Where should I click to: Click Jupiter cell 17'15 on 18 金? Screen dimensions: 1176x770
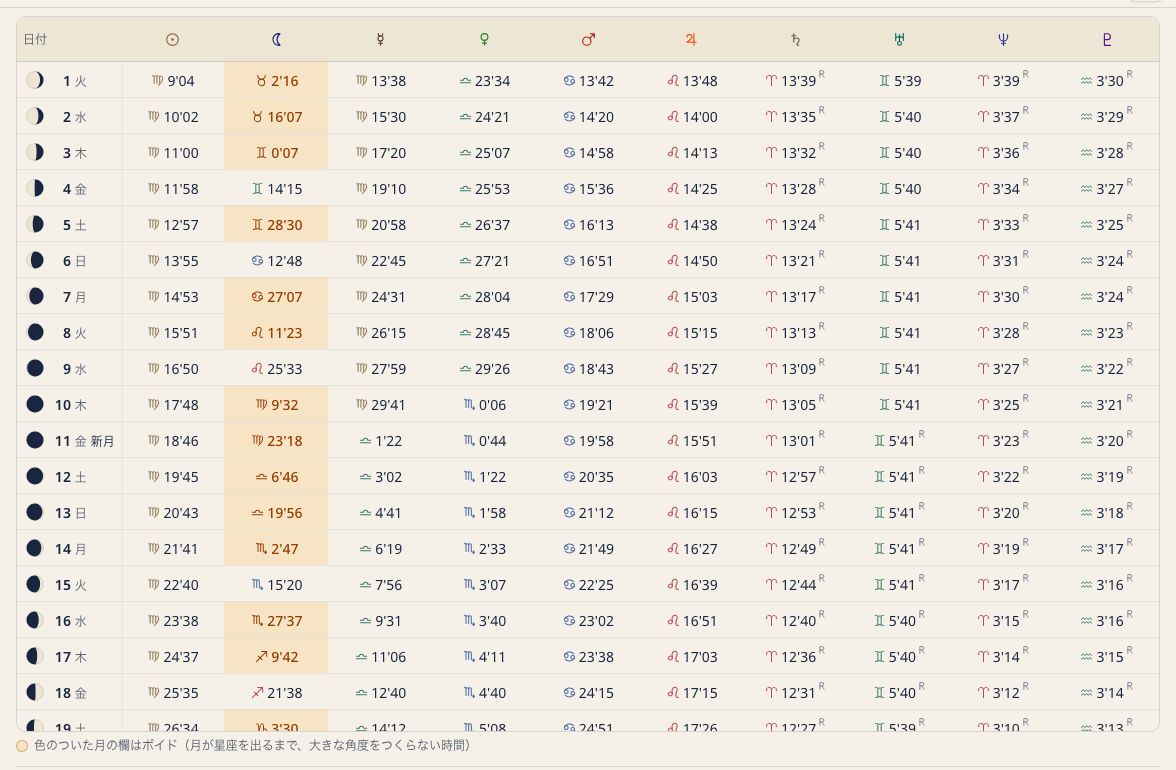pos(692,693)
